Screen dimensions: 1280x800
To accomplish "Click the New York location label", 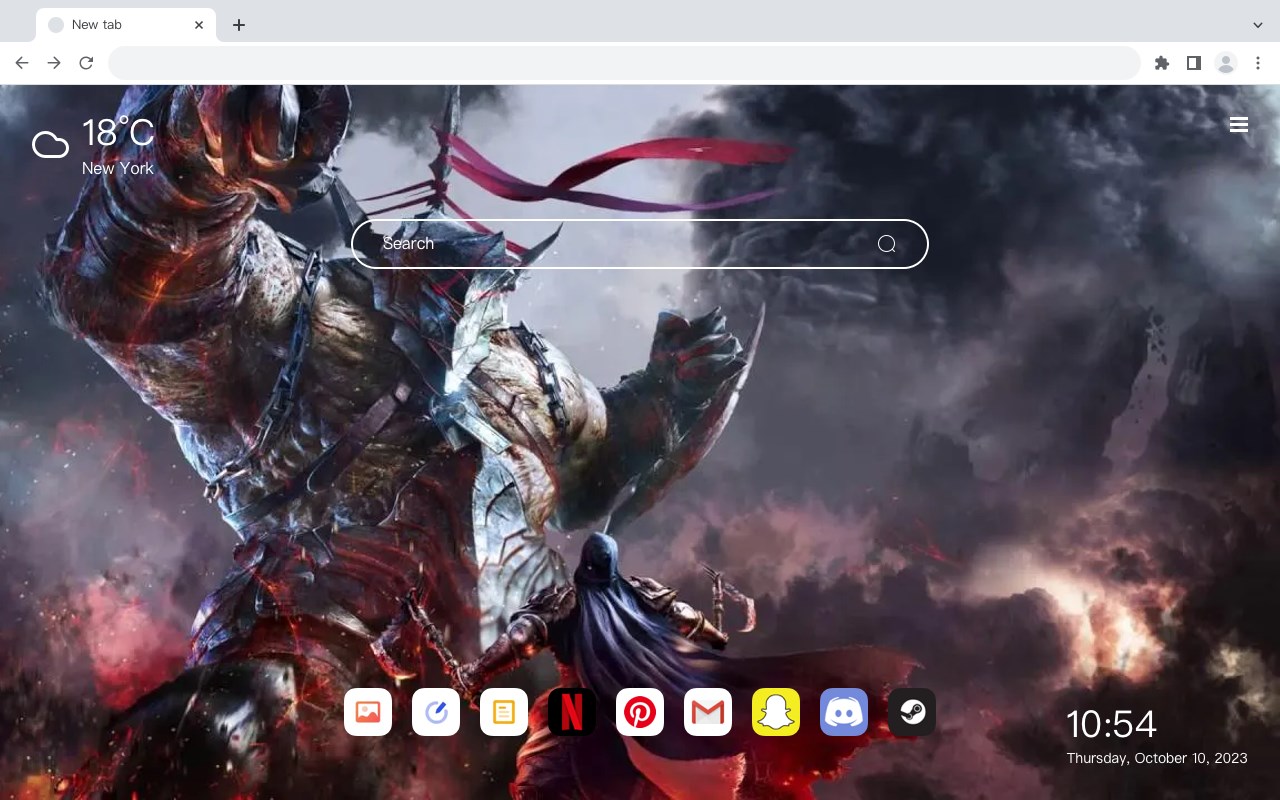I will click(118, 169).
